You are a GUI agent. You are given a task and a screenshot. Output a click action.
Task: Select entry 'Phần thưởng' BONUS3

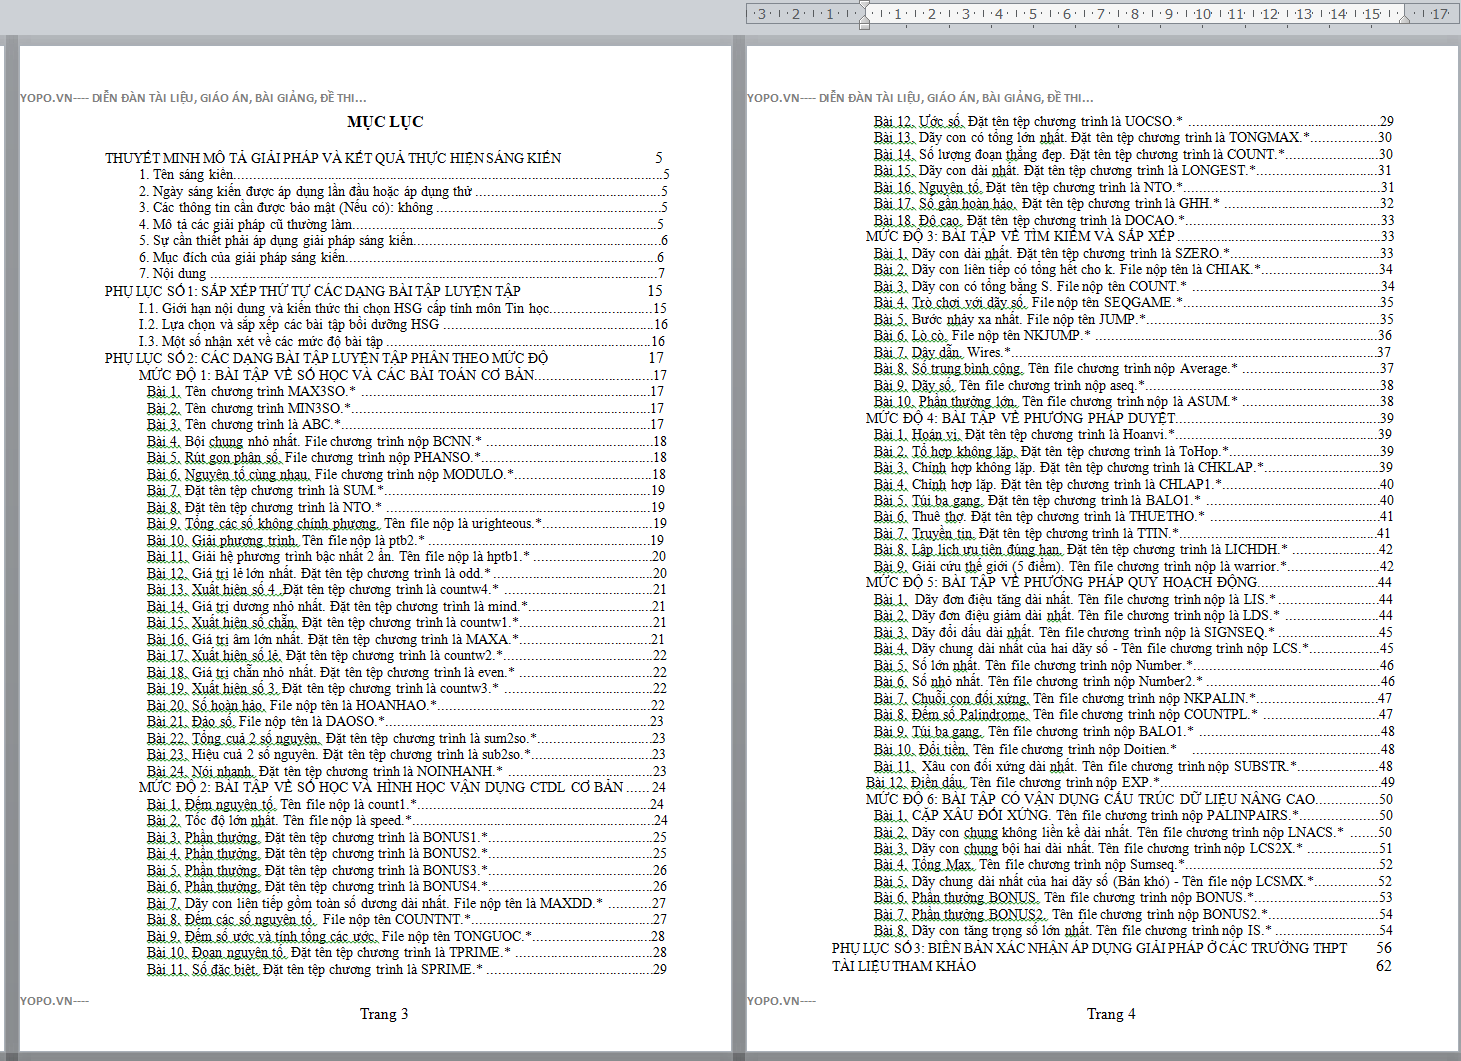click(406, 870)
